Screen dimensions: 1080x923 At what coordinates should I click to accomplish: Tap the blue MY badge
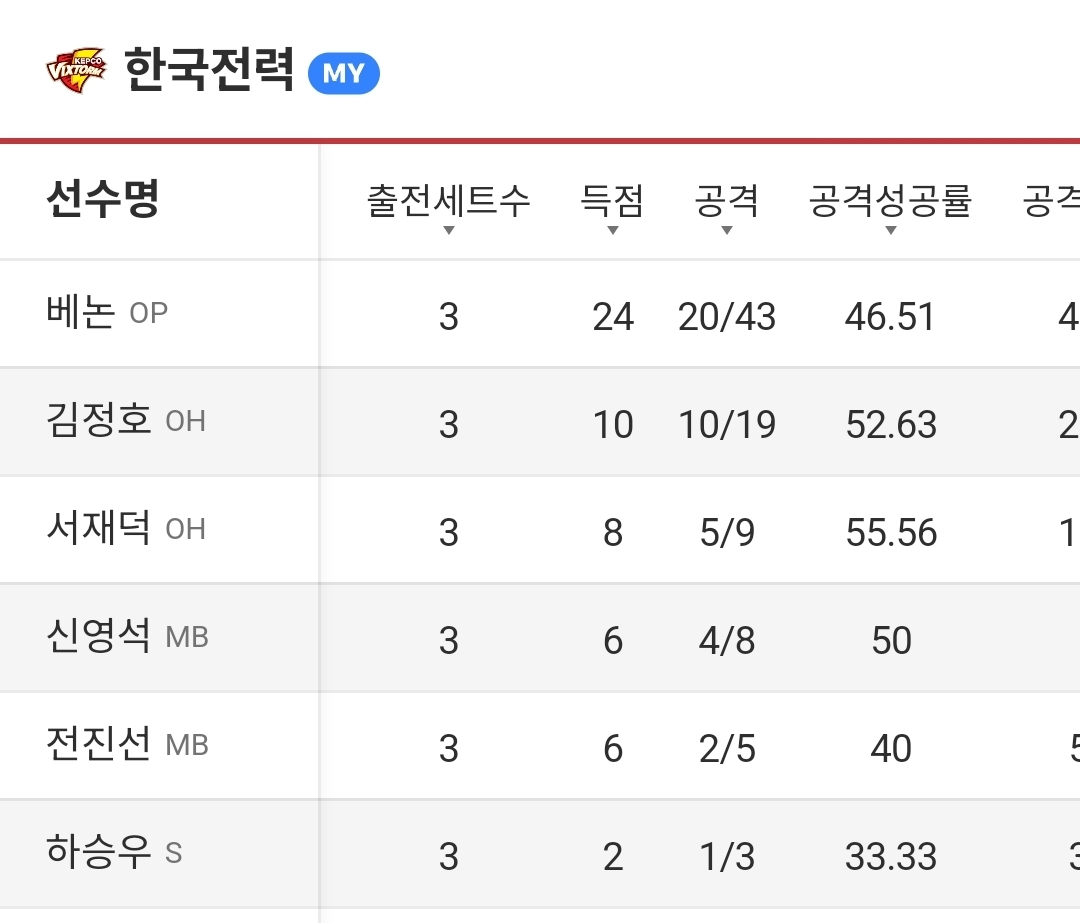click(x=343, y=74)
